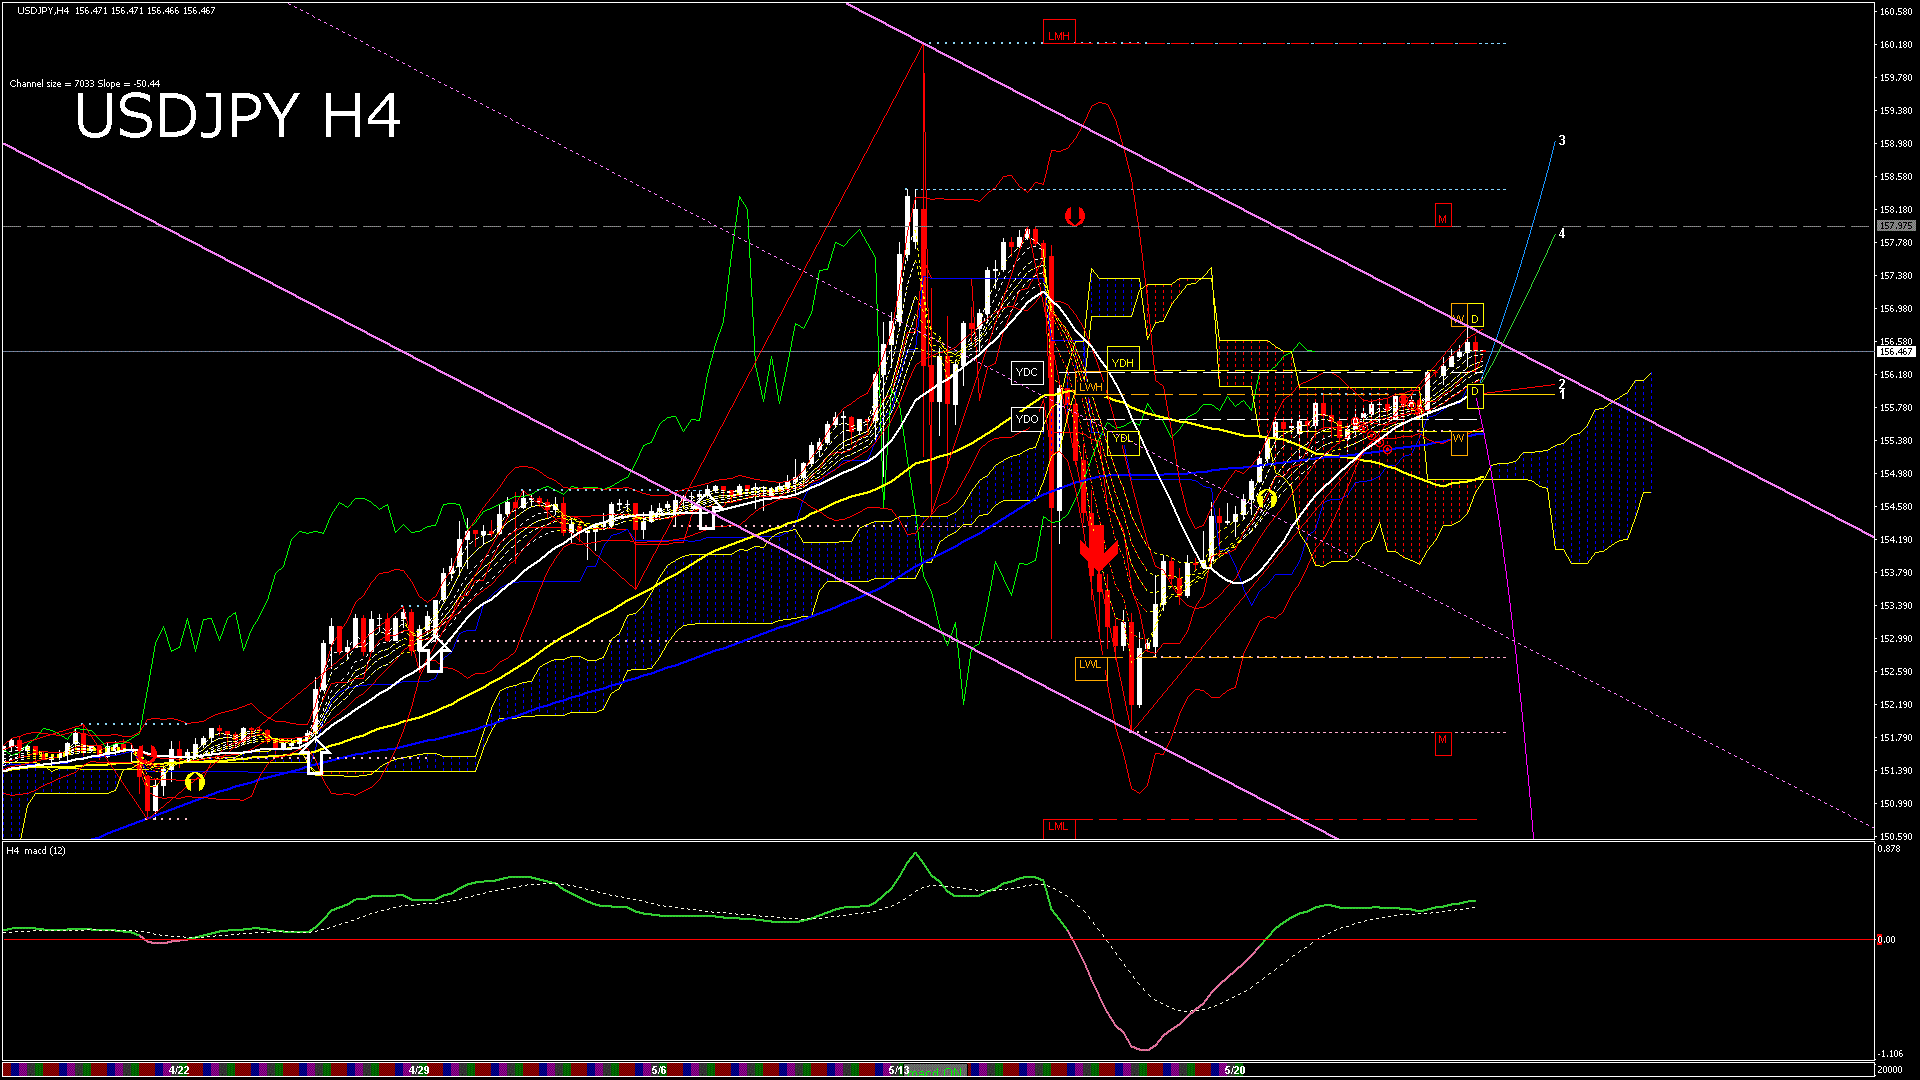Click projection label 3 on blue curve
This screenshot has height=1080, width=1920.
pos(1562,141)
